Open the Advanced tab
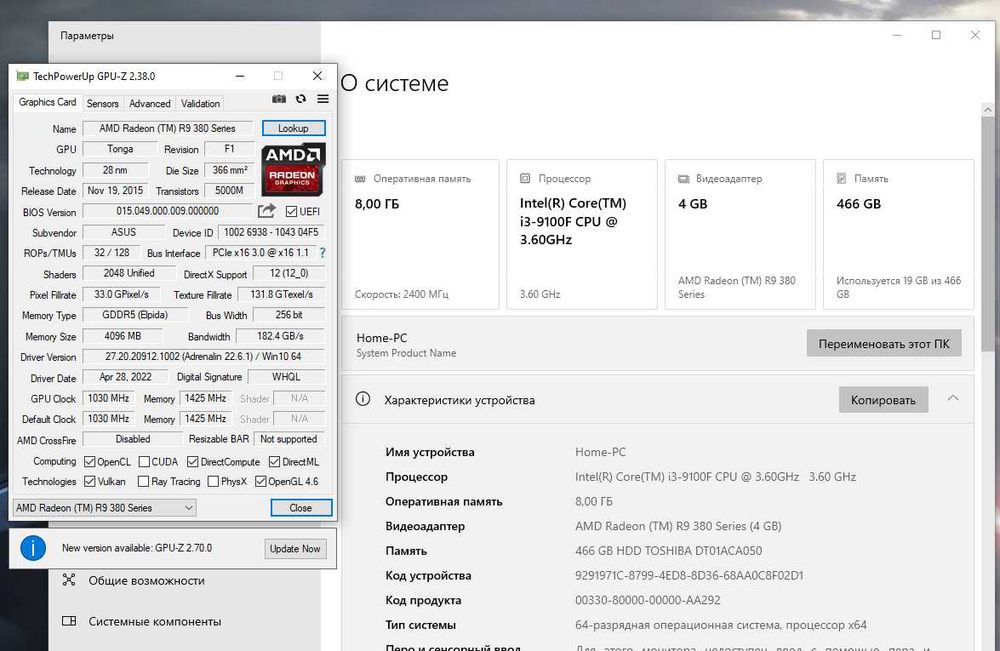1000x651 pixels. [x=150, y=103]
